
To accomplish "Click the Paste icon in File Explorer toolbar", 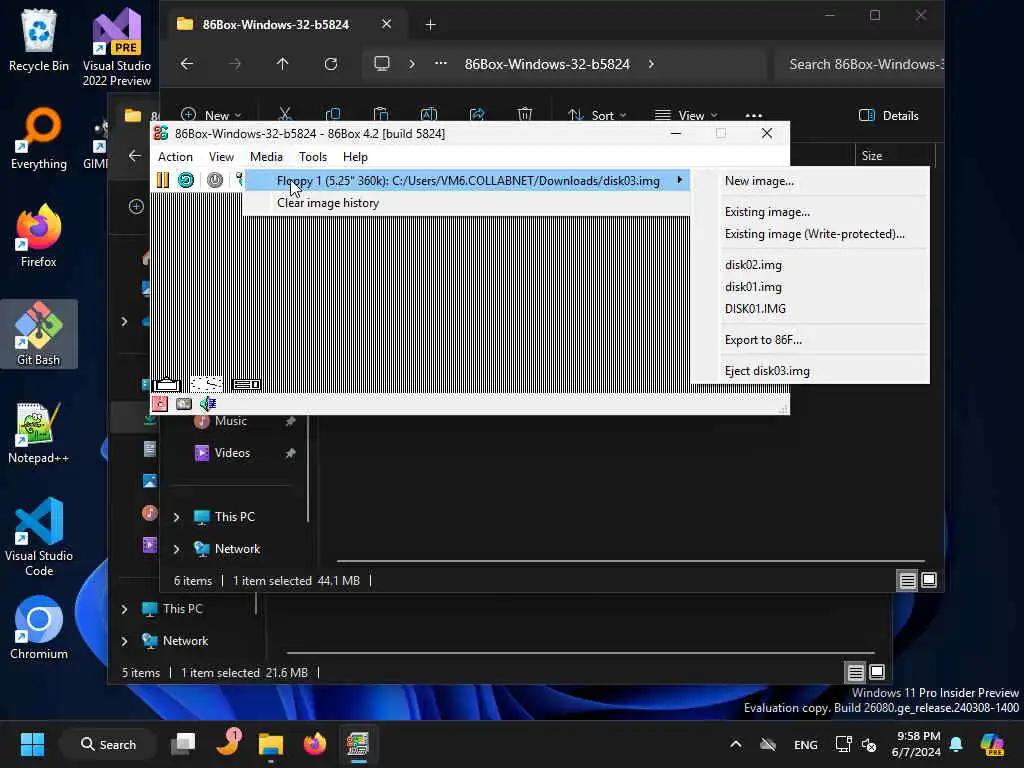I will click(x=381, y=115).
